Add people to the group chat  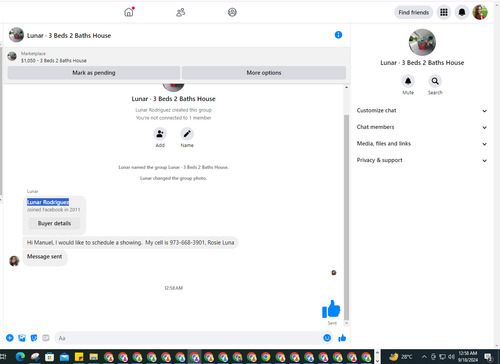pos(160,134)
